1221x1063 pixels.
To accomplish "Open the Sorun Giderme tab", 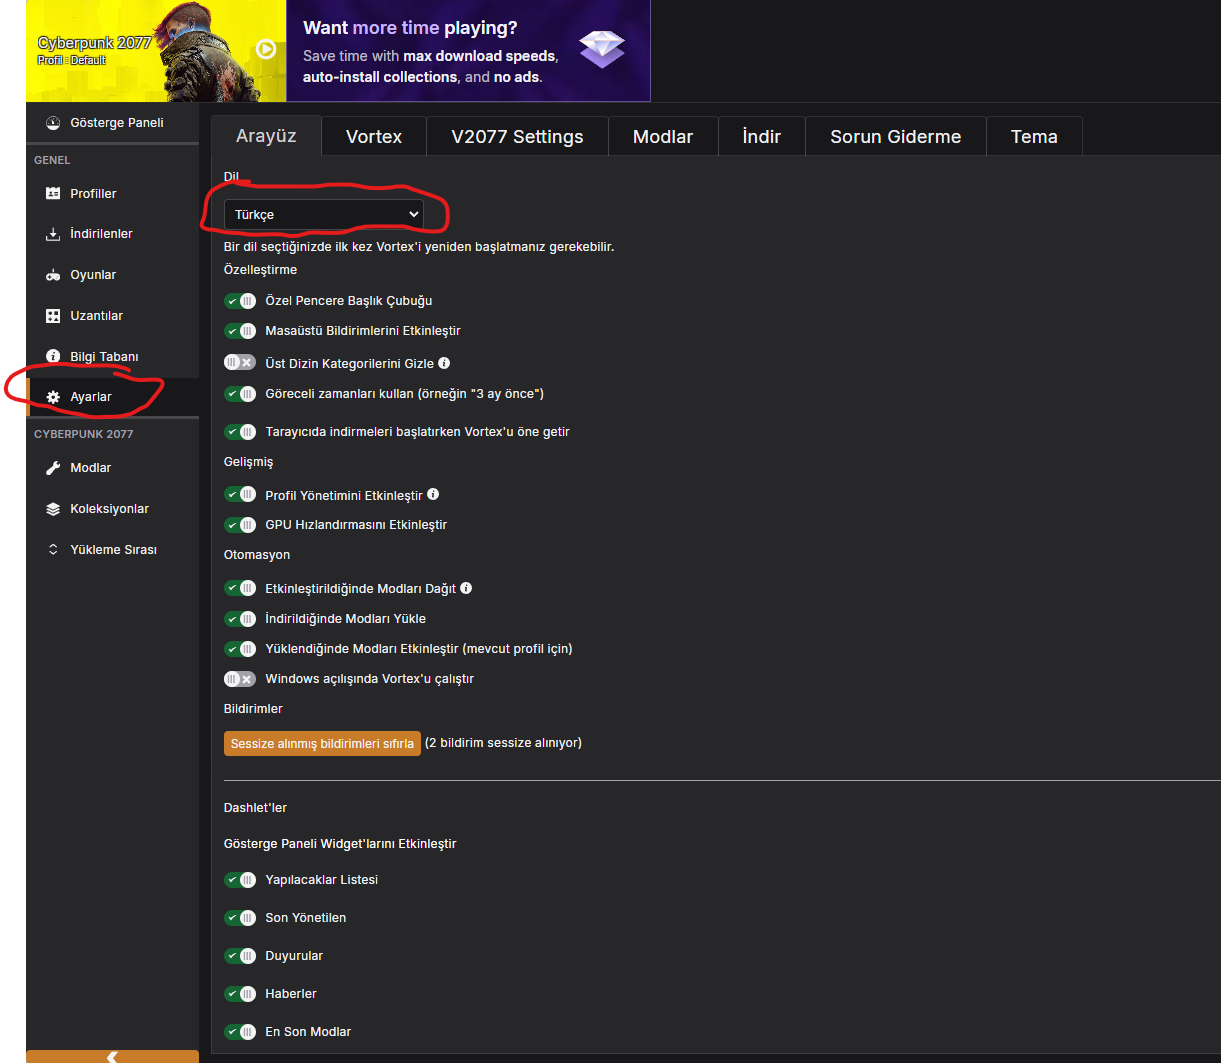I will [895, 137].
